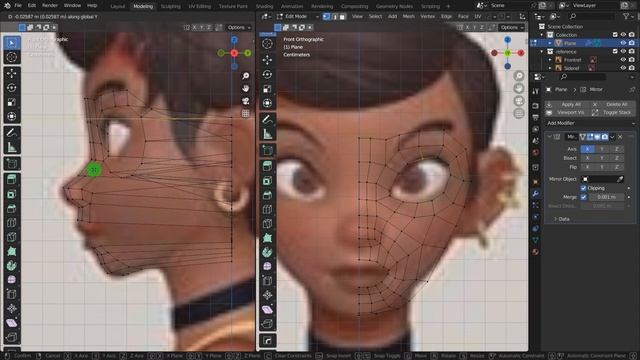Open the Modeling workspace tab
Screen dimensions: 640x360
click(x=143, y=6)
